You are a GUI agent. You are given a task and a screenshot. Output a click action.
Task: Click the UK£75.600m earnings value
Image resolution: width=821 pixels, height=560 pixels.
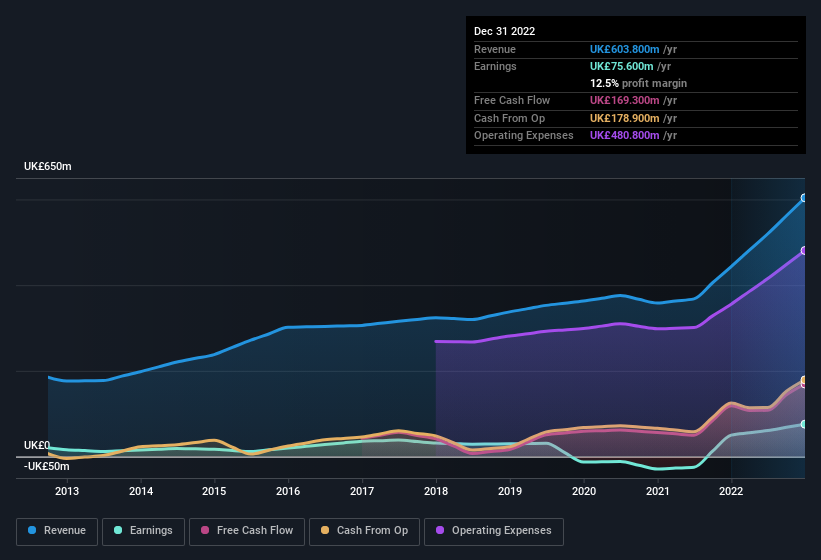coord(622,66)
